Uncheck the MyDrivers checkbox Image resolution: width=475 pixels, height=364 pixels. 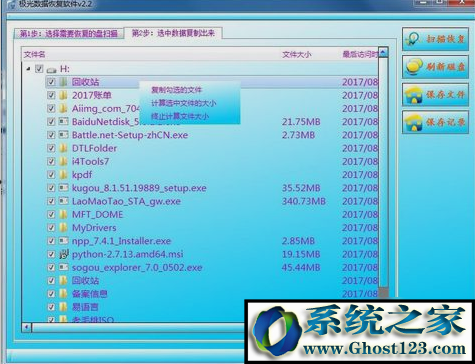tap(51, 228)
